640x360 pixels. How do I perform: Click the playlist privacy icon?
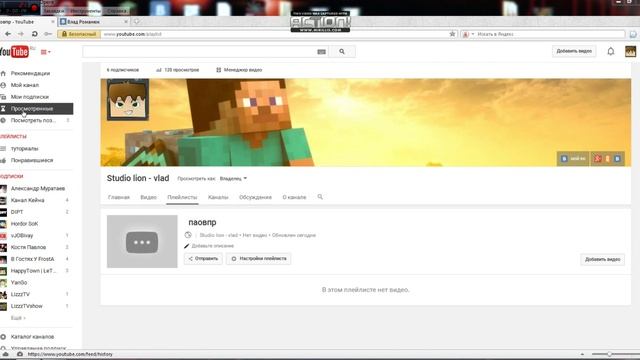(188, 235)
